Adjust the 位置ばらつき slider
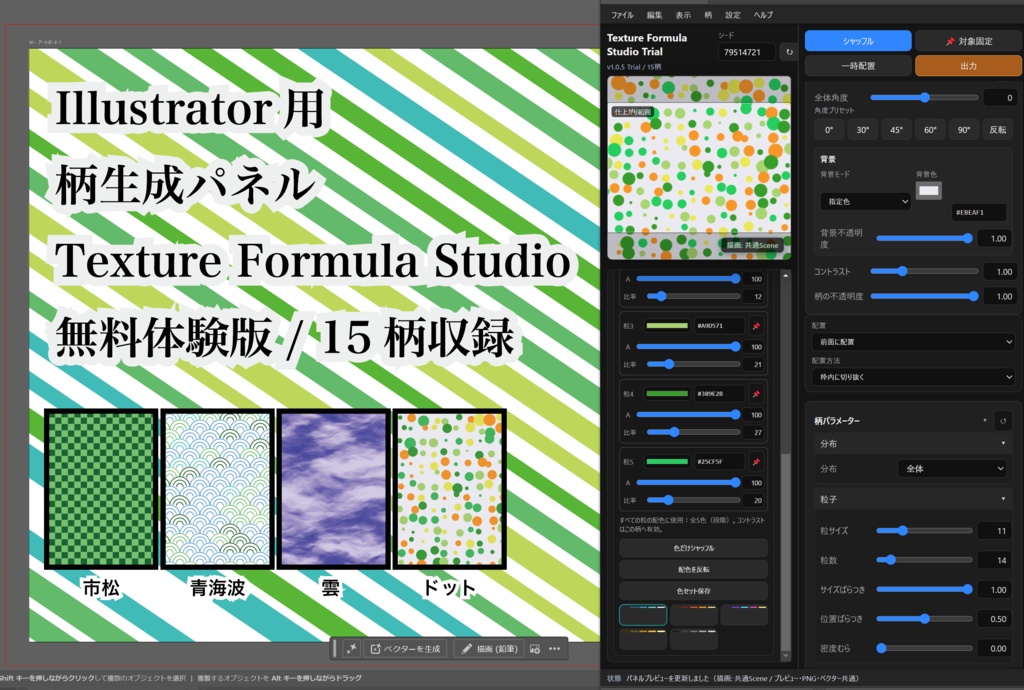The image size is (1024, 690). pyautogui.click(x=925, y=619)
